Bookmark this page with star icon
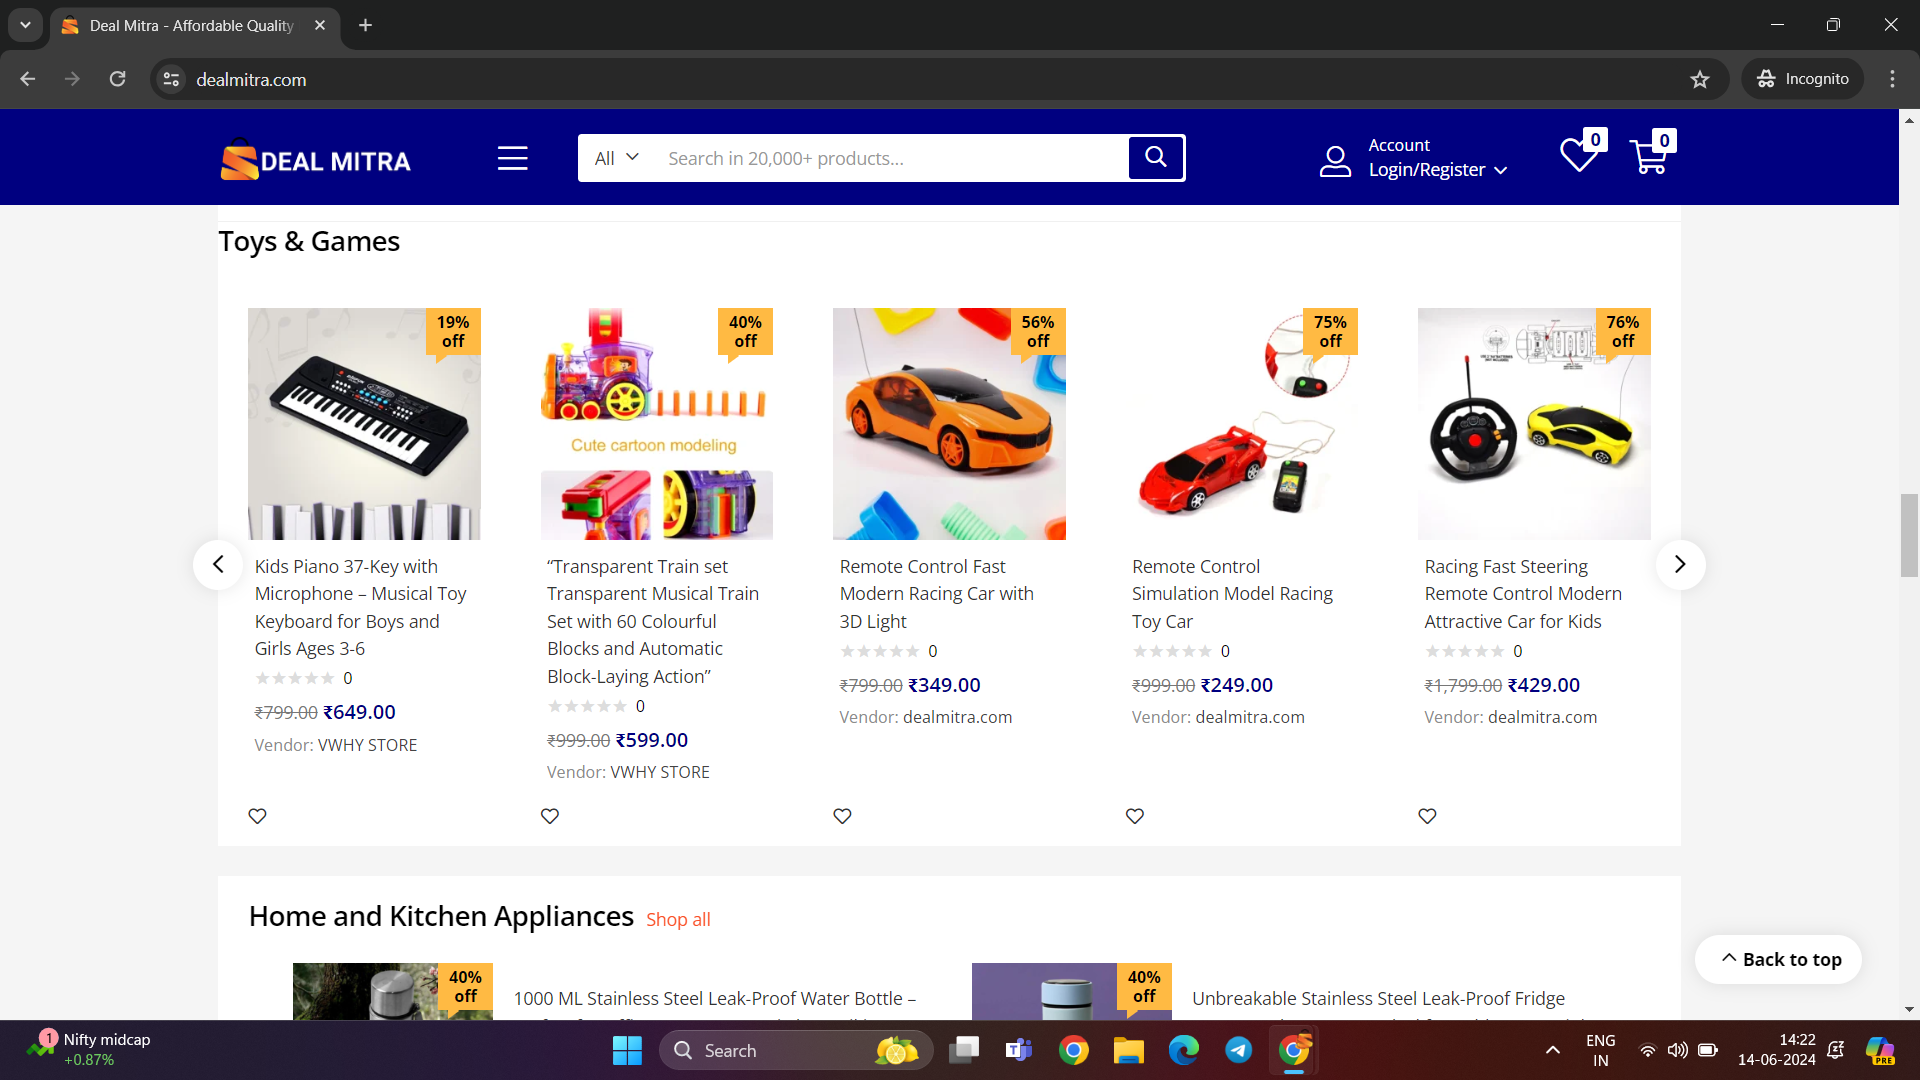1920x1080 pixels. [1700, 79]
